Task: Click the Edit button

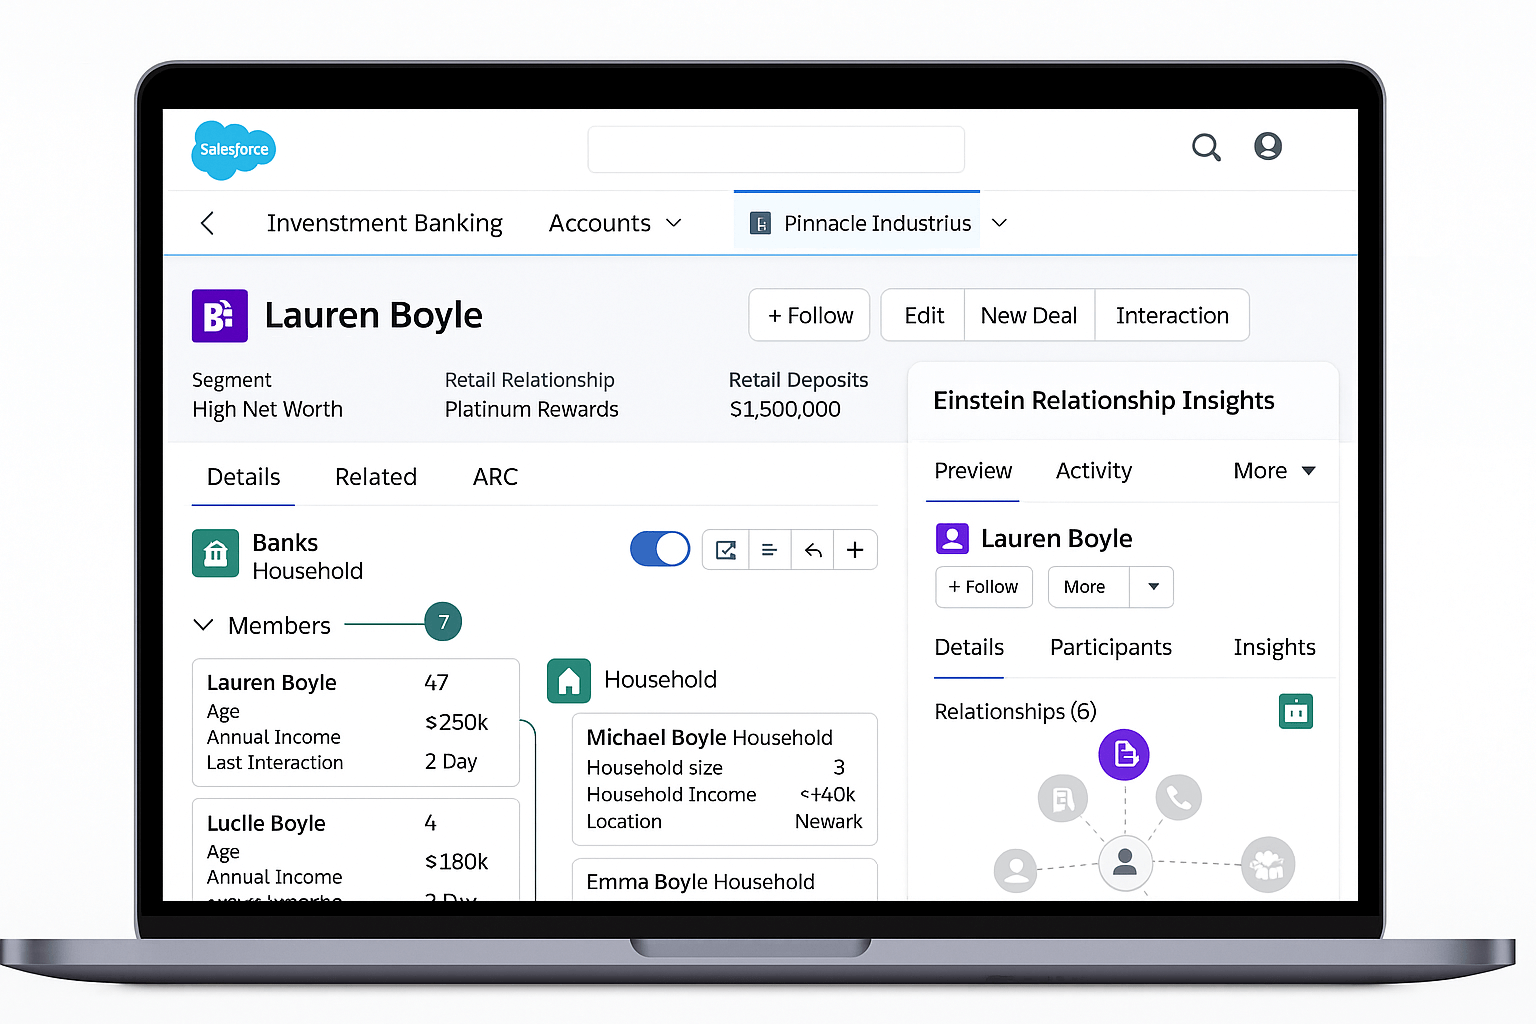Action: (923, 316)
